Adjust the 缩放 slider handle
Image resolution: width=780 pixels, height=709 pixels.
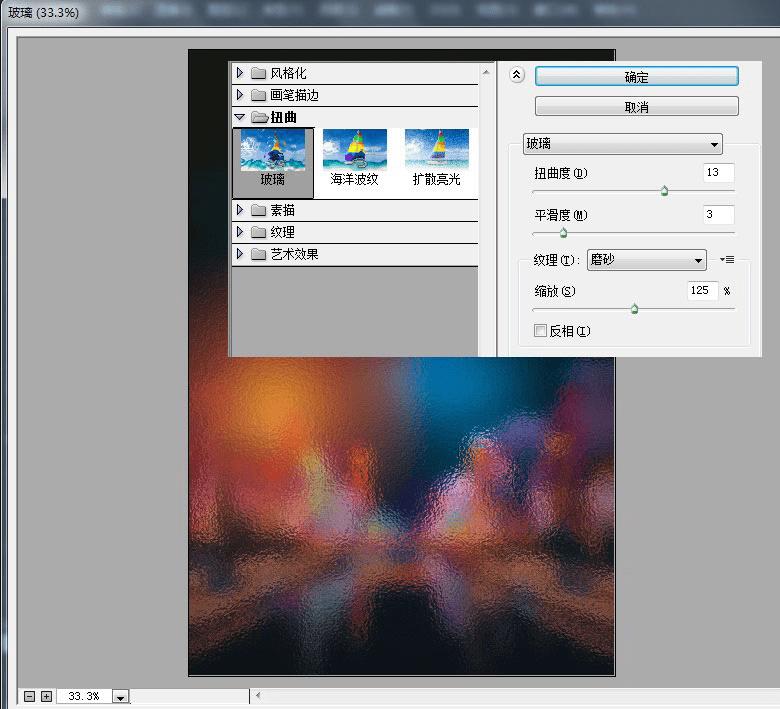coord(634,309)
